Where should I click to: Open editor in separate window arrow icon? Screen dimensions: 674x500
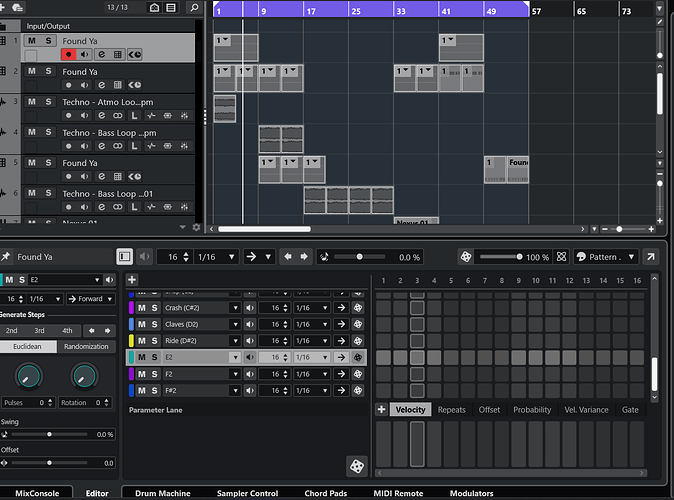tap(651, 257)
